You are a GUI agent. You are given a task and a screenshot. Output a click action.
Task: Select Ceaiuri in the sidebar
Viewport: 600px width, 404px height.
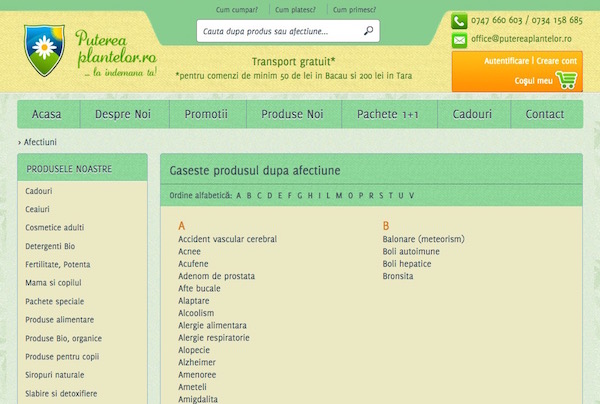coord(39,209)
